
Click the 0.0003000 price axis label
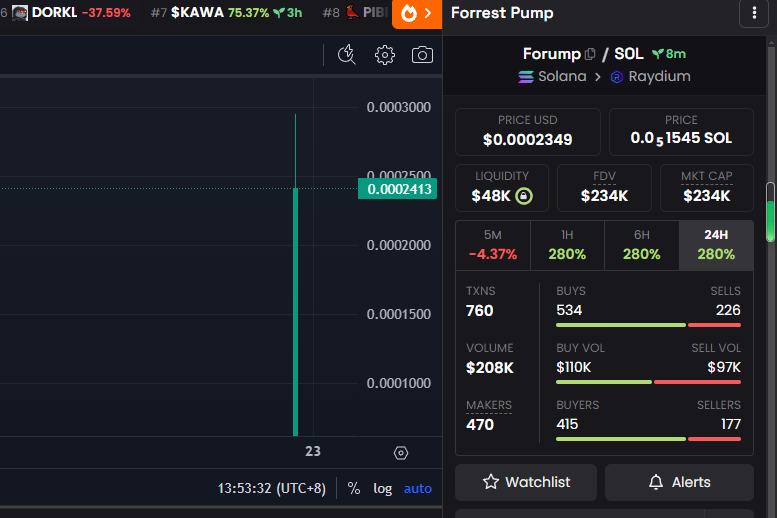[398, 107]
